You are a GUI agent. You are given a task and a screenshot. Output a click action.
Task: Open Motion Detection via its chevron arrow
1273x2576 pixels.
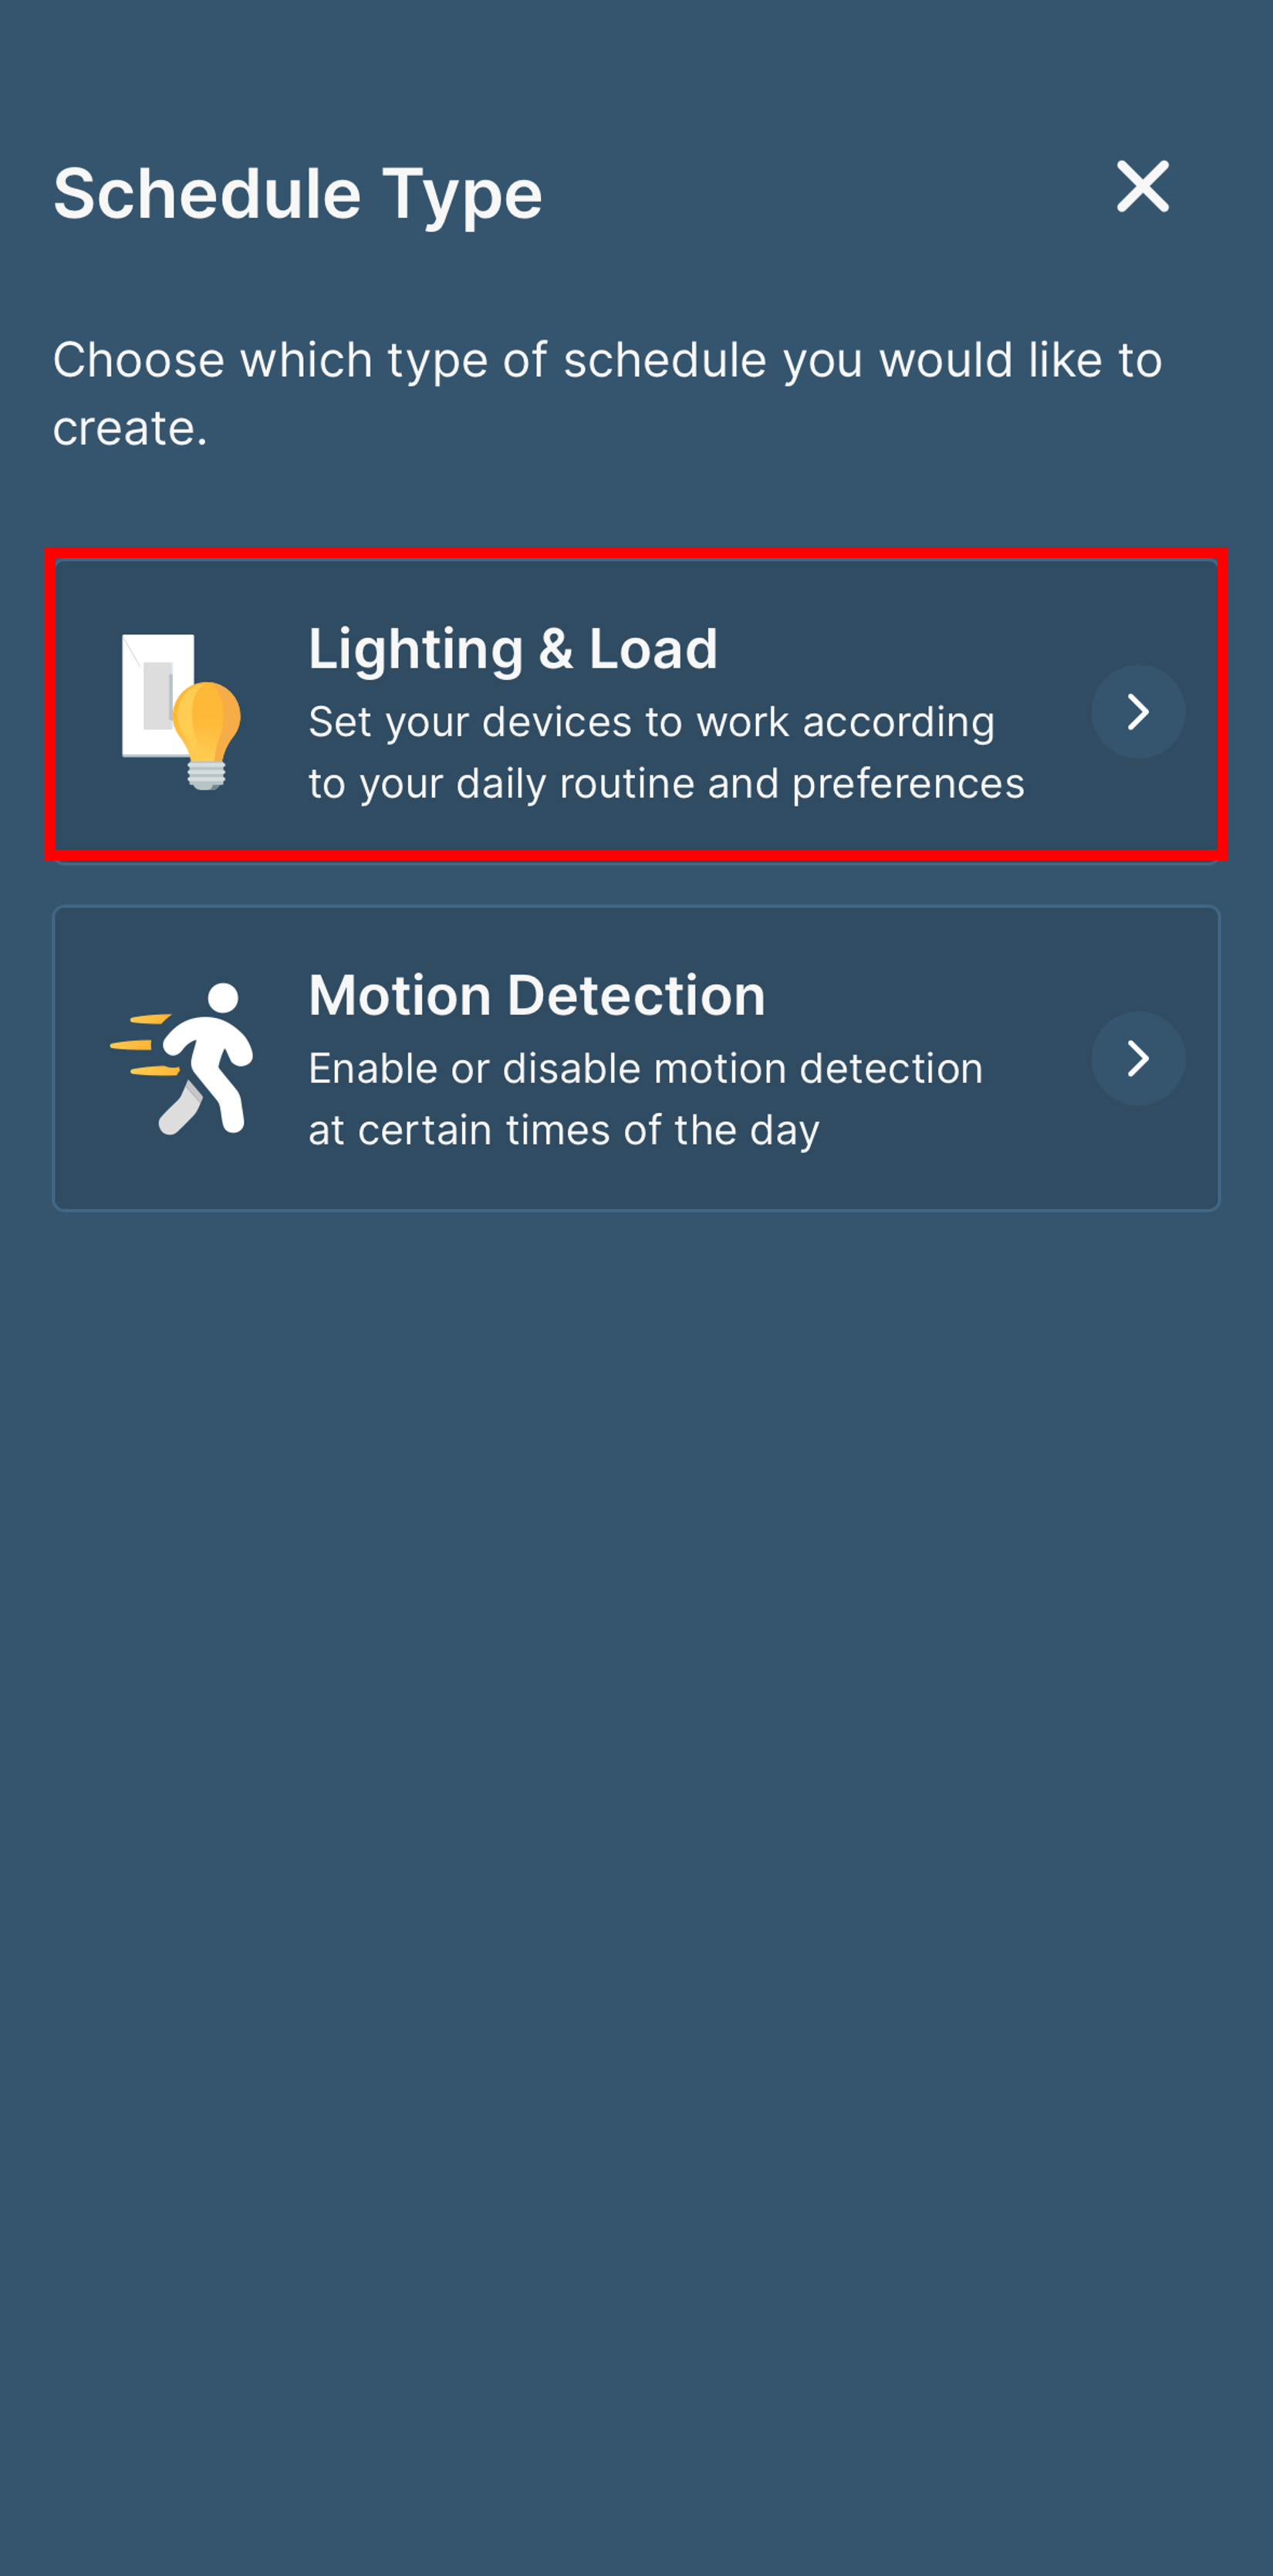click(1138, 1058)
